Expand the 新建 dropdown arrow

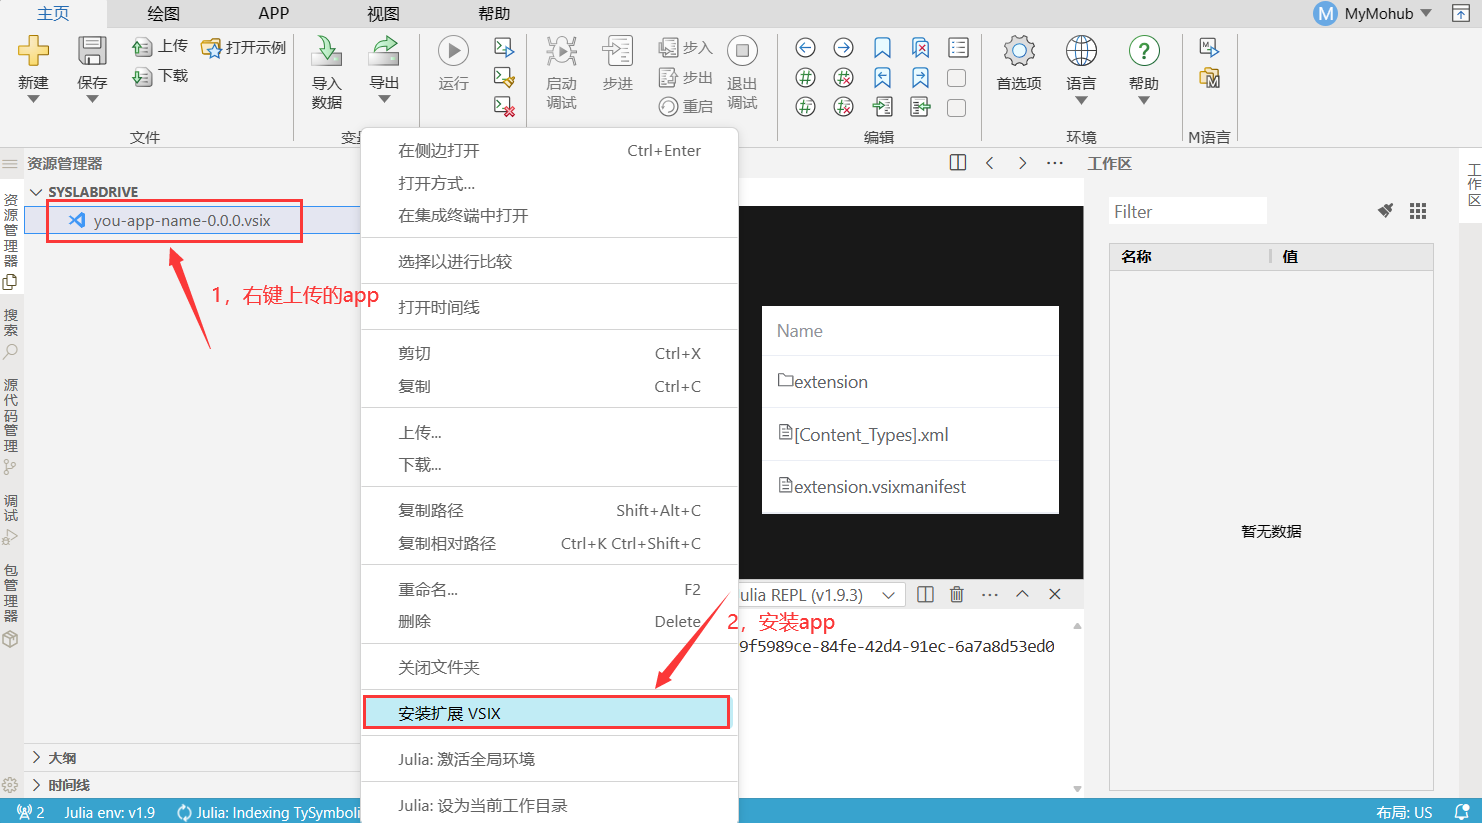coord(33,99)
